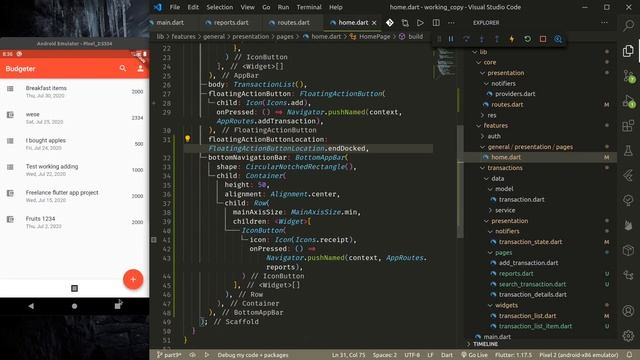
Task: Tap the receipt icon in emulator bottom bar
Action: click(x=74, y=289)
